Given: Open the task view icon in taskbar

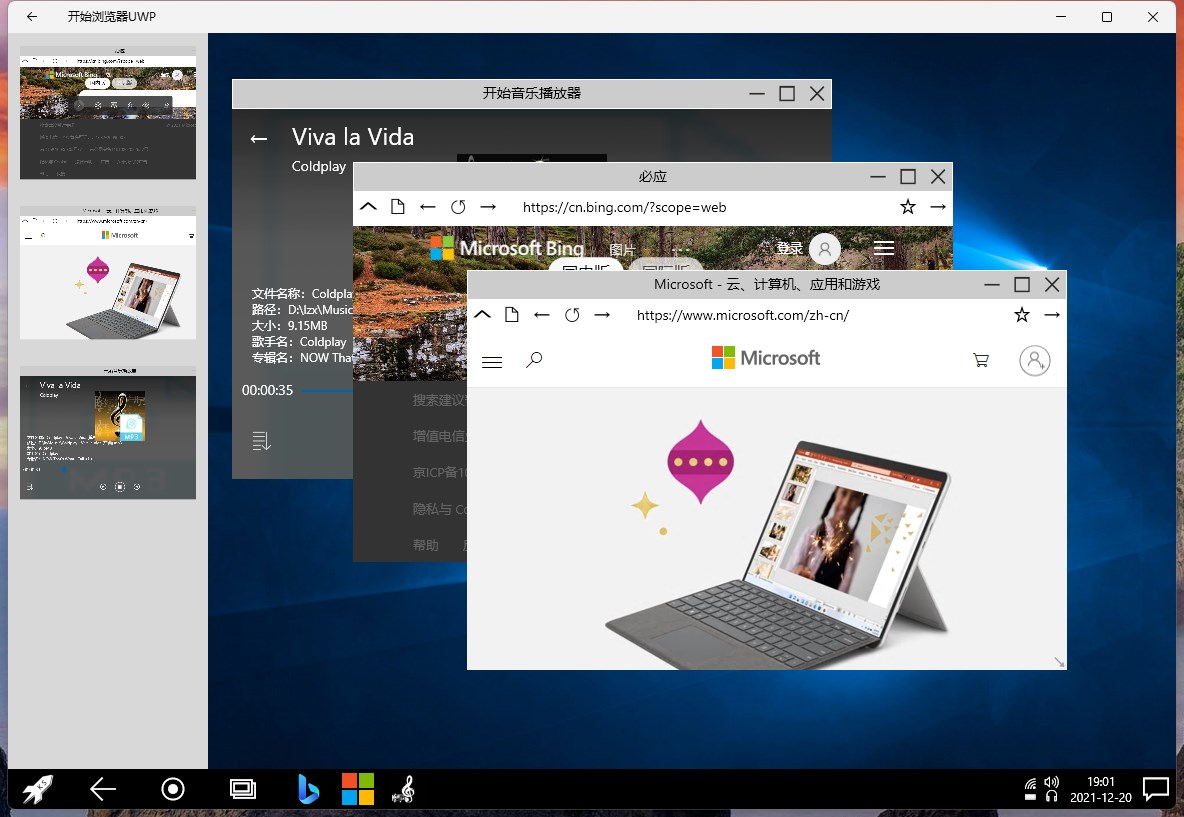Looking at the screenshot, I should click(243, 790).
